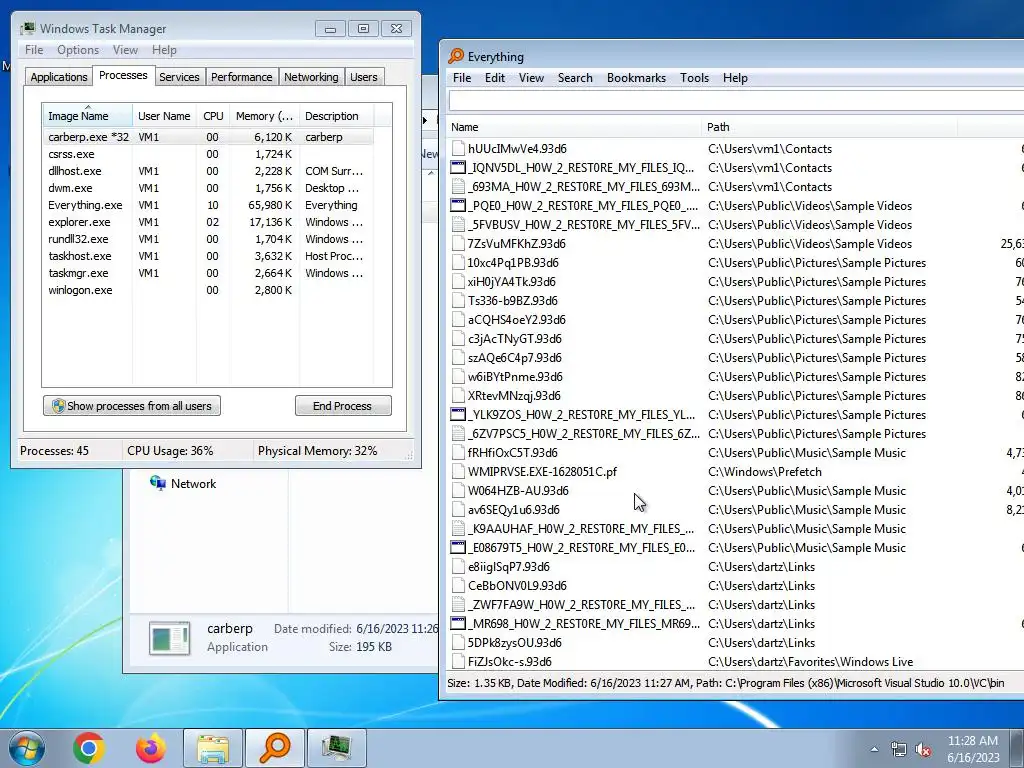Switch to the Services tab

pos(179,76)
